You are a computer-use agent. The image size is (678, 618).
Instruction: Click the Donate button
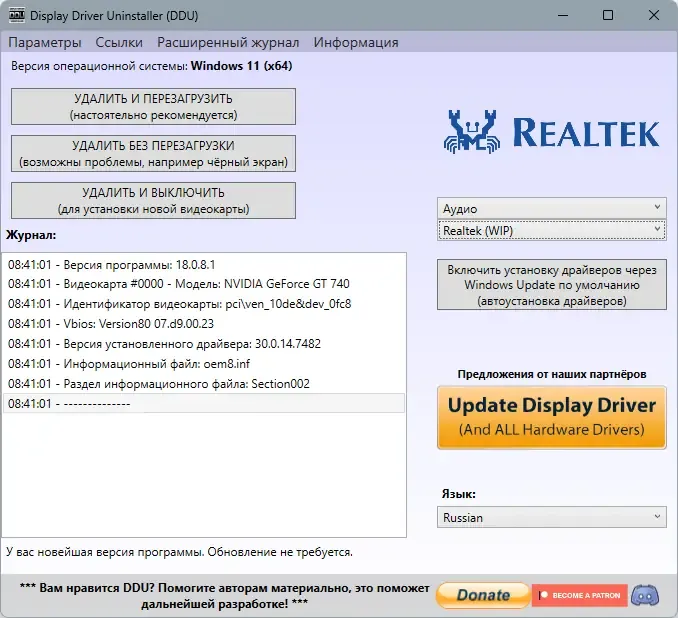coord(483,595)
